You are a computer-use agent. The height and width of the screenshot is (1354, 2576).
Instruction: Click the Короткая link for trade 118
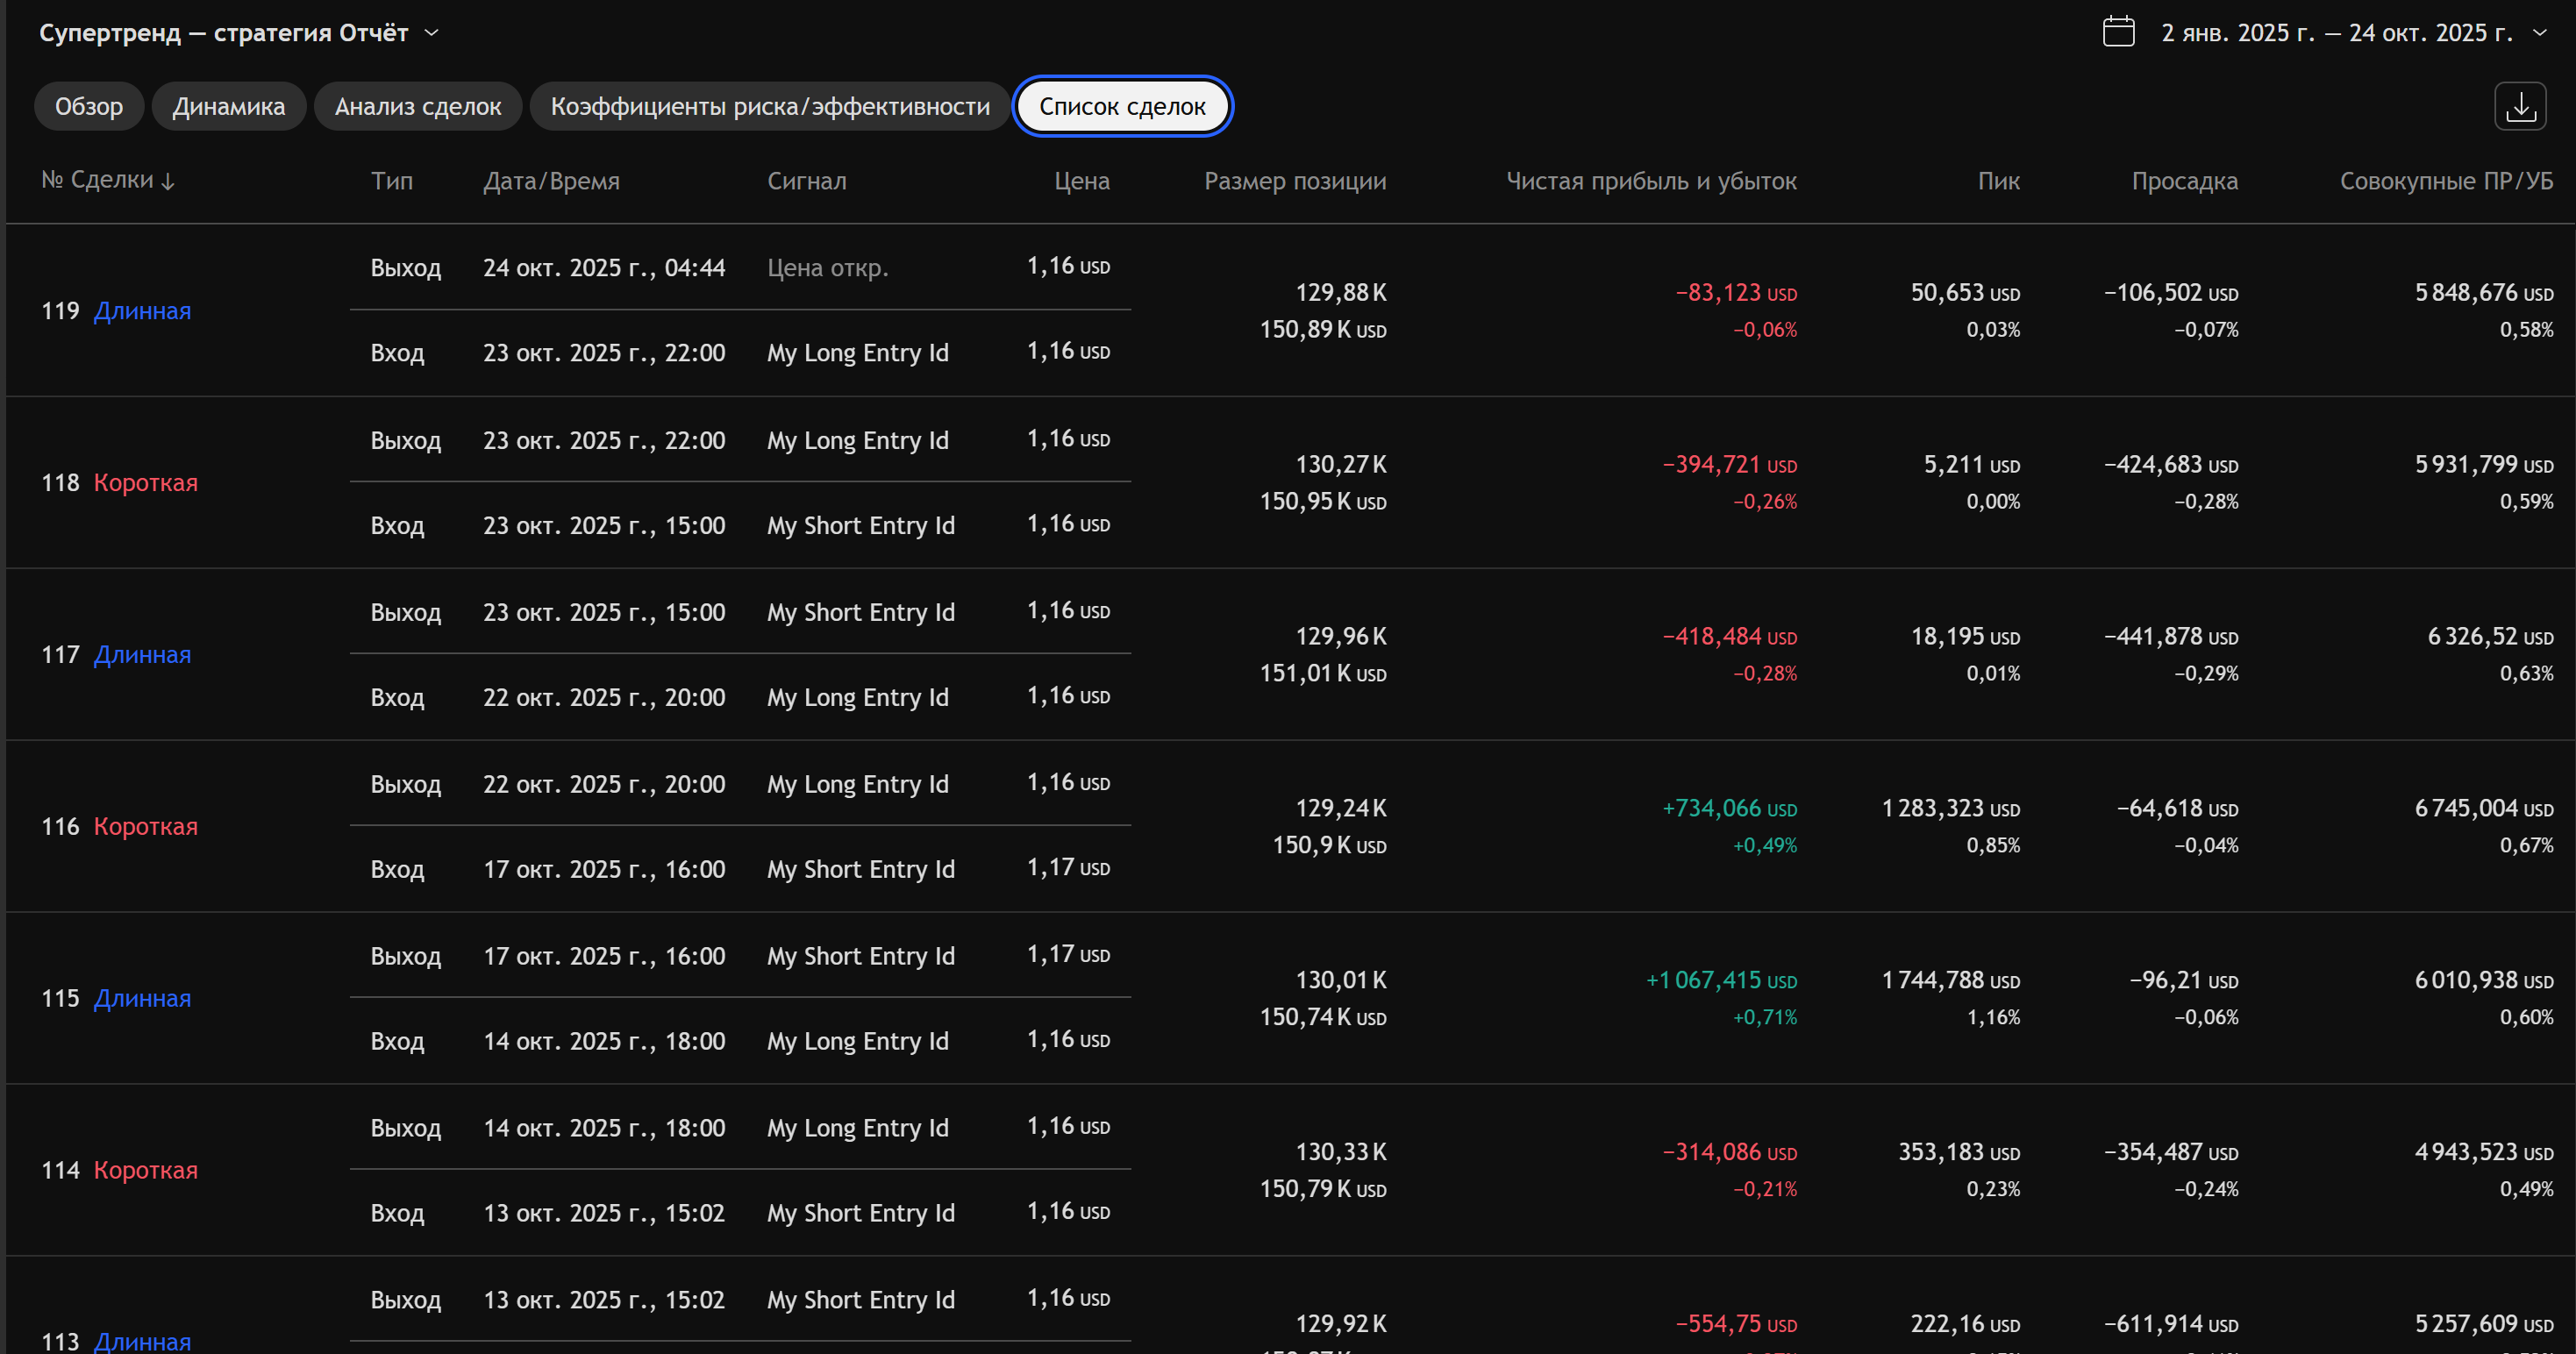pos(146,483)
